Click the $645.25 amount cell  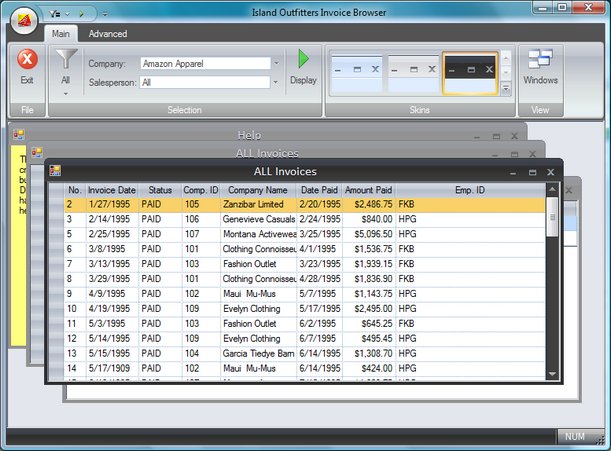(369, 324)
